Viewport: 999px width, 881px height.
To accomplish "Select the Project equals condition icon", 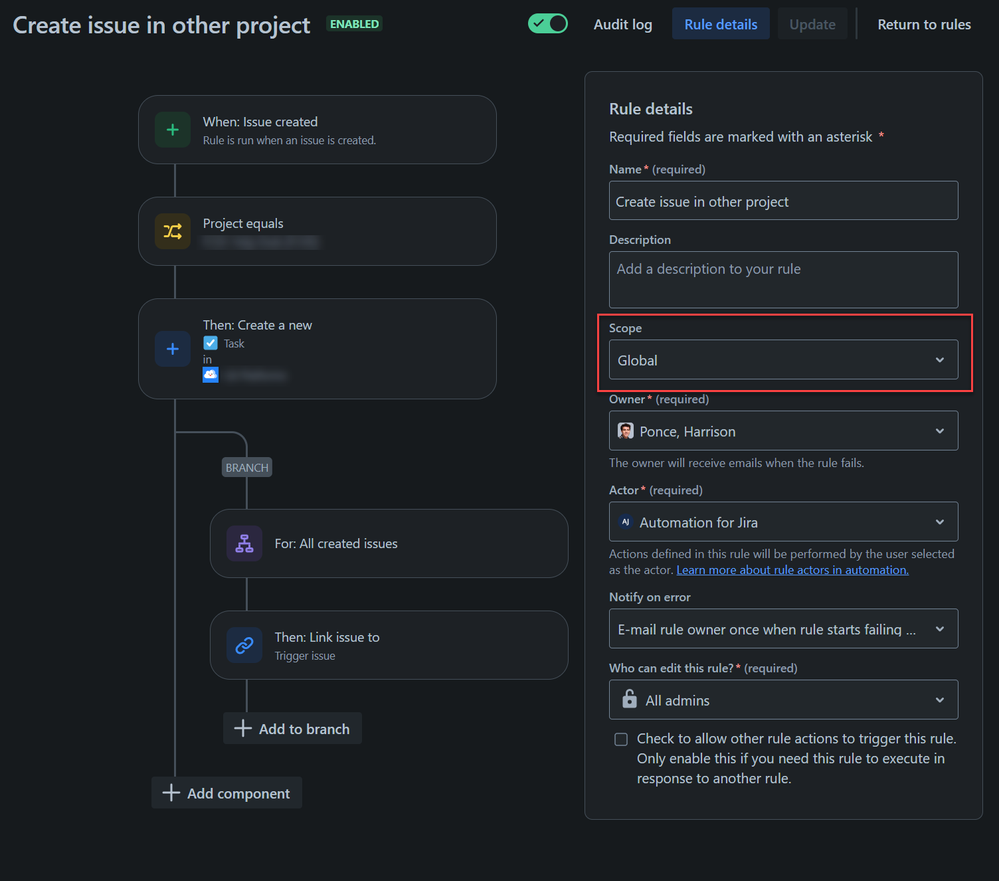I will click(x=172, y=231).
